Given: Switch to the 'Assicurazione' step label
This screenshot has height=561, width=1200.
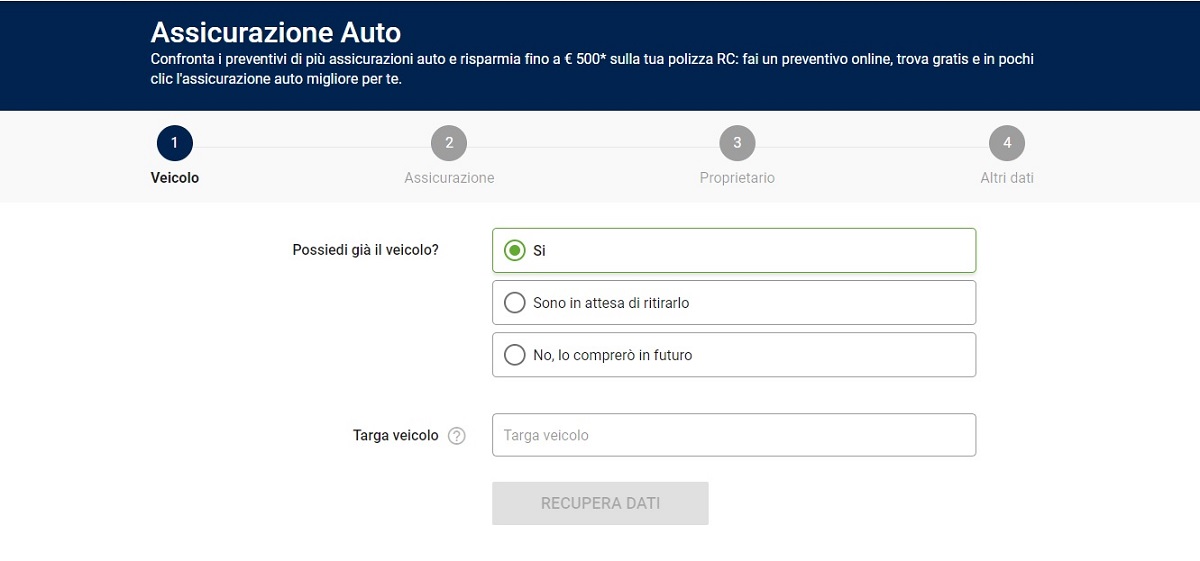Looking at the screenshot, I should 449,178.
